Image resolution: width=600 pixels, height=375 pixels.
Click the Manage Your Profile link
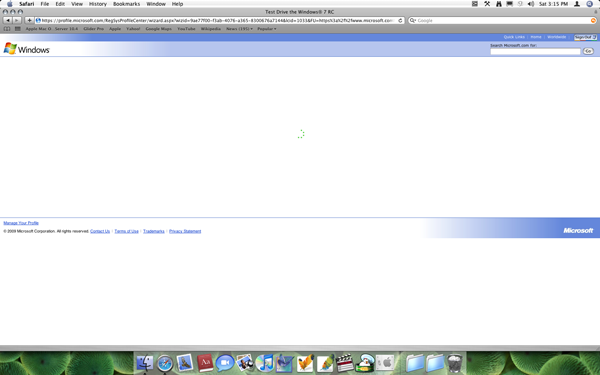[x=21, y=223]
